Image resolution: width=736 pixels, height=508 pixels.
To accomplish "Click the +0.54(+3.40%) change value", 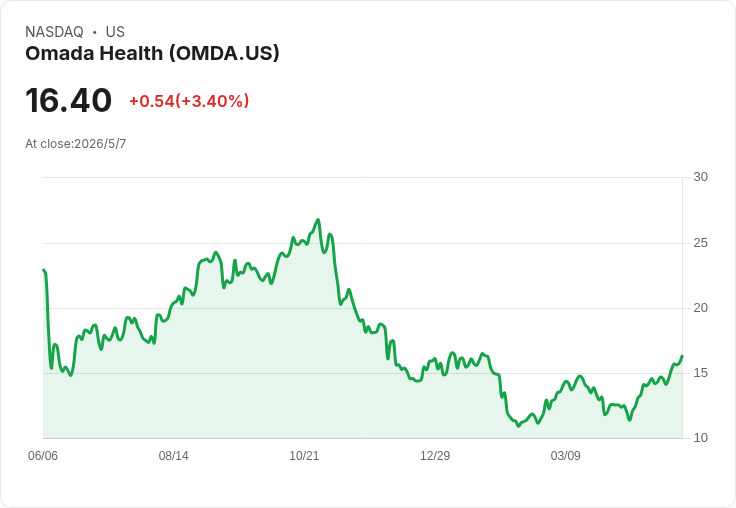I will tap(189, 101).
